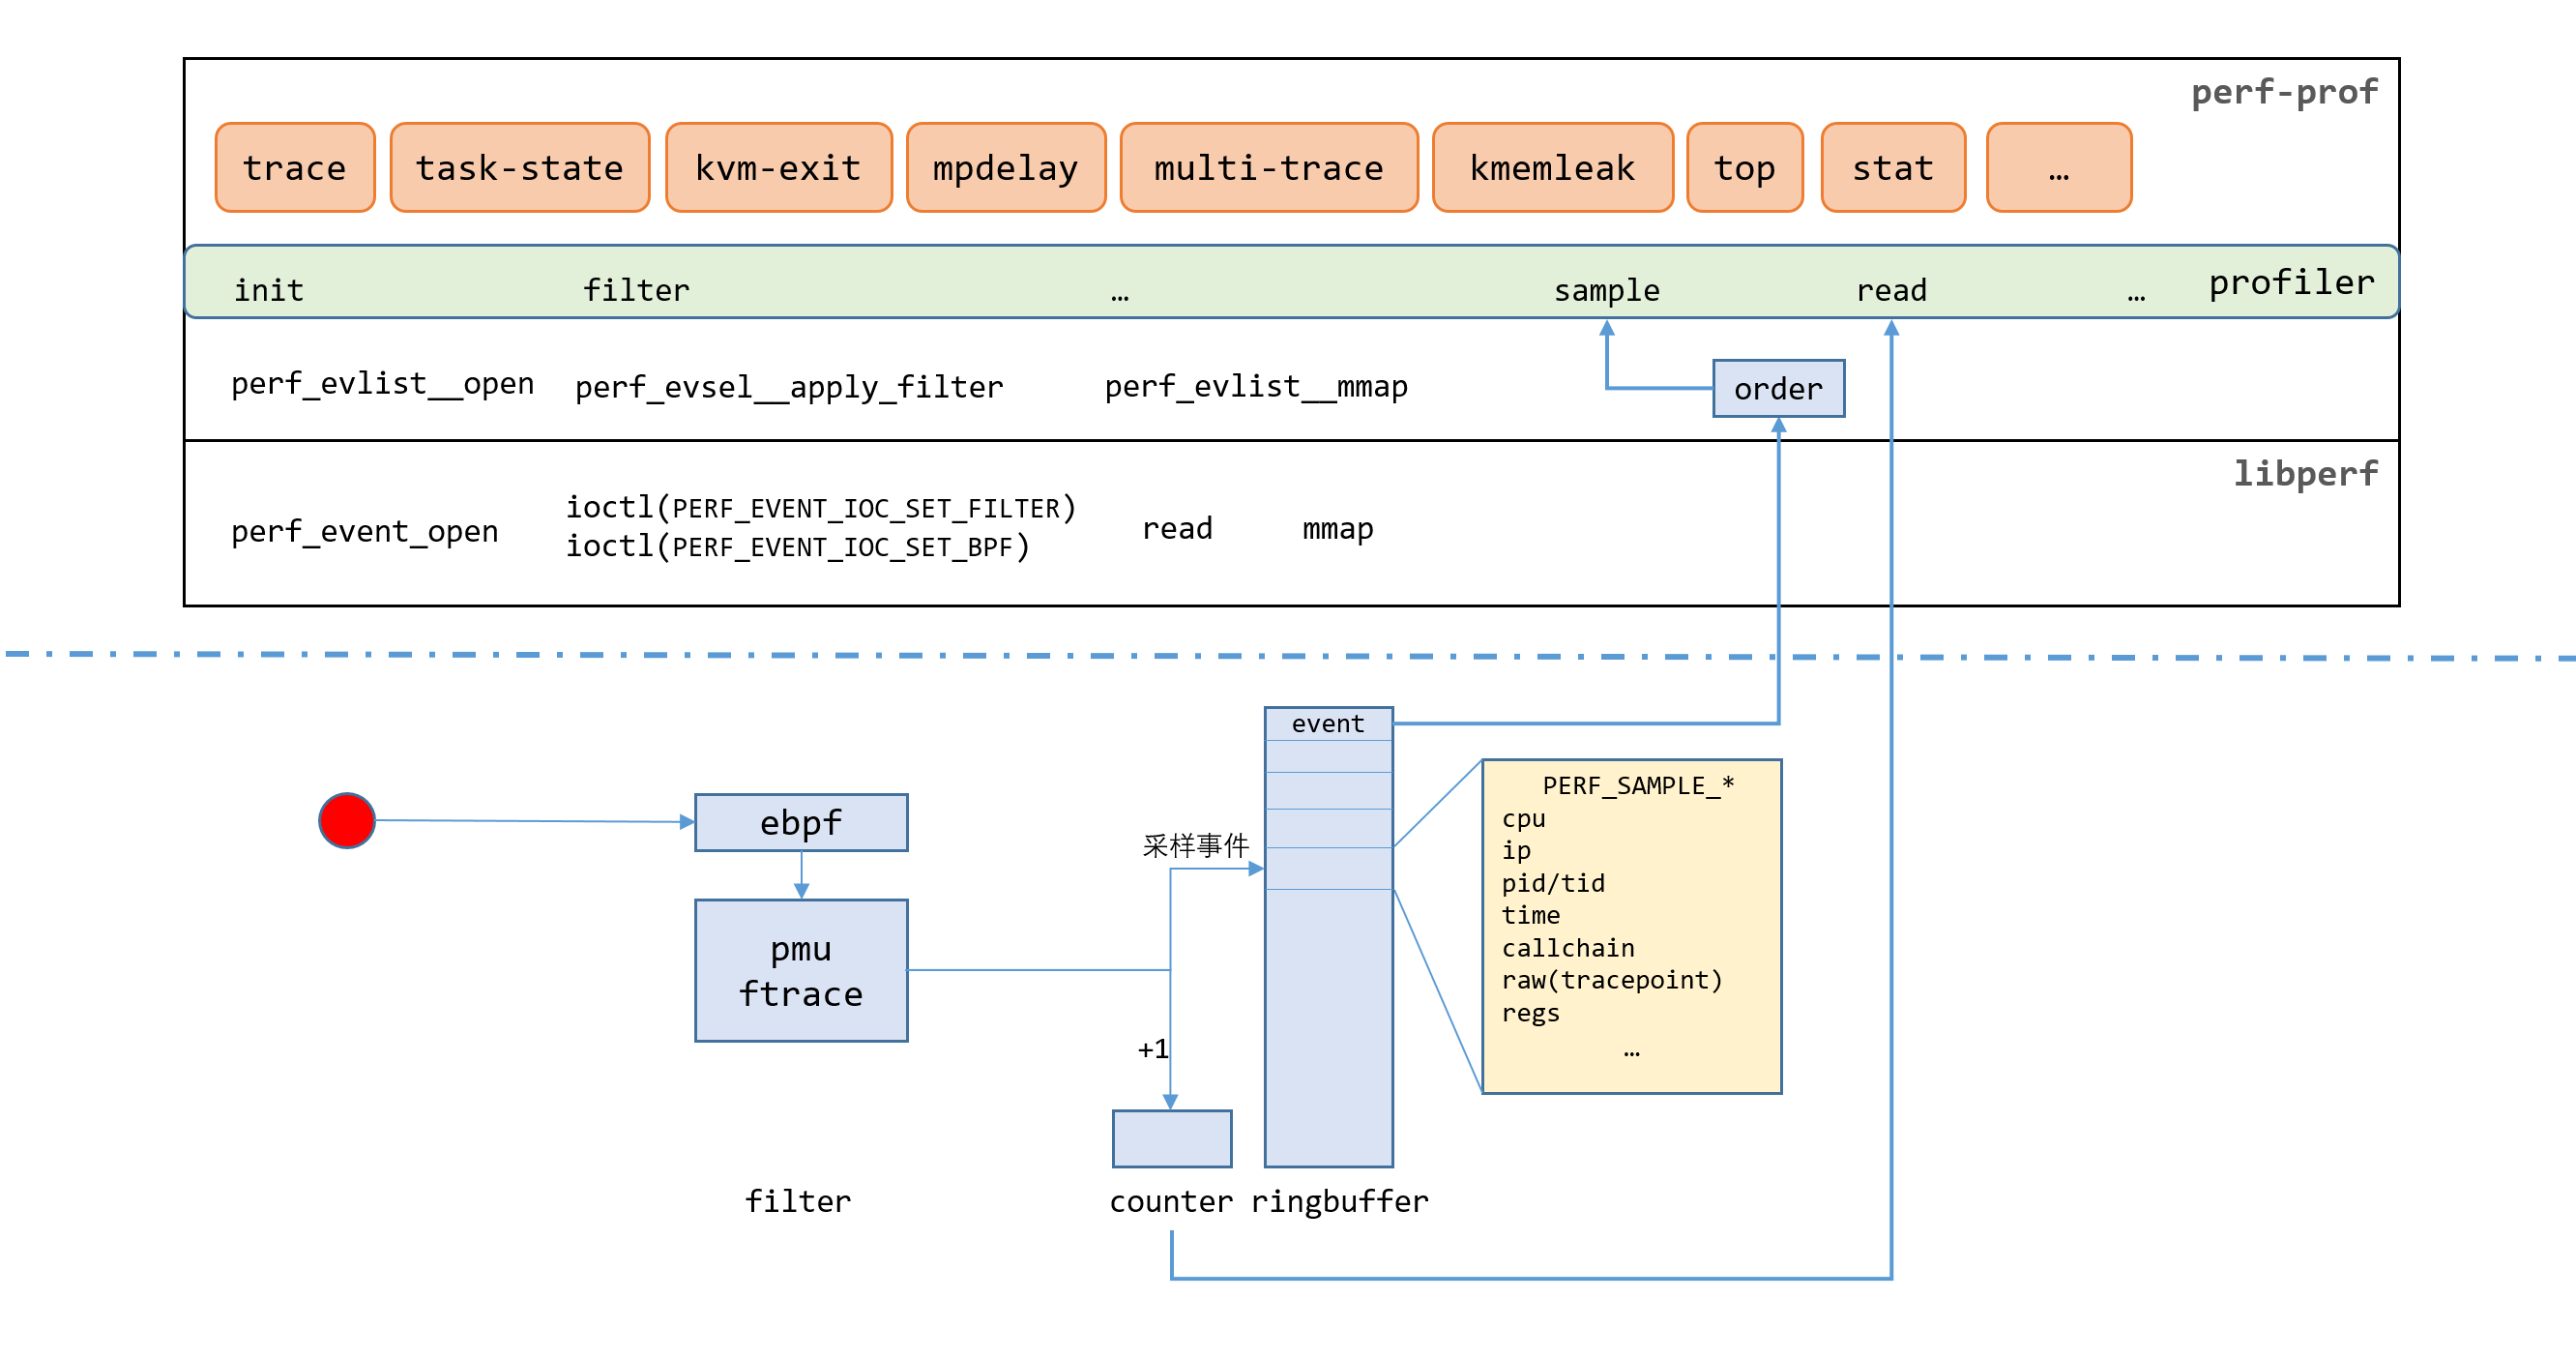Click the init label in profiler bar
Viewport: 2576px width, 1358px height.
[268, 291]
